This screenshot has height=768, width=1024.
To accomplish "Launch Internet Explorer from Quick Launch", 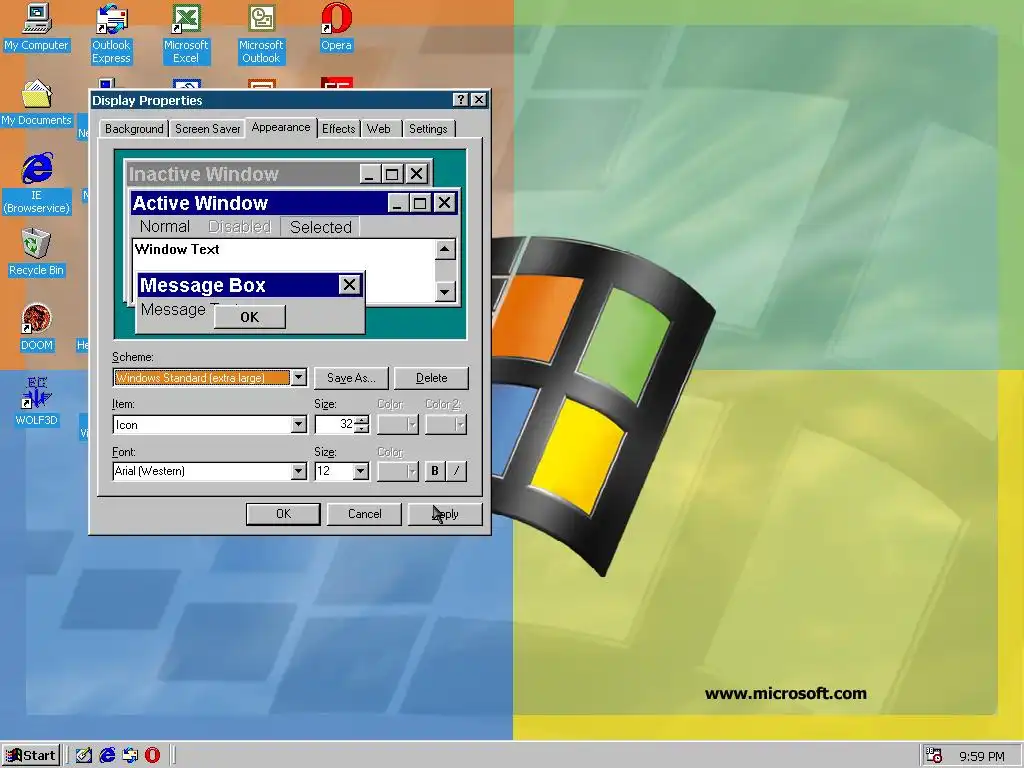I will coord(107,756).
